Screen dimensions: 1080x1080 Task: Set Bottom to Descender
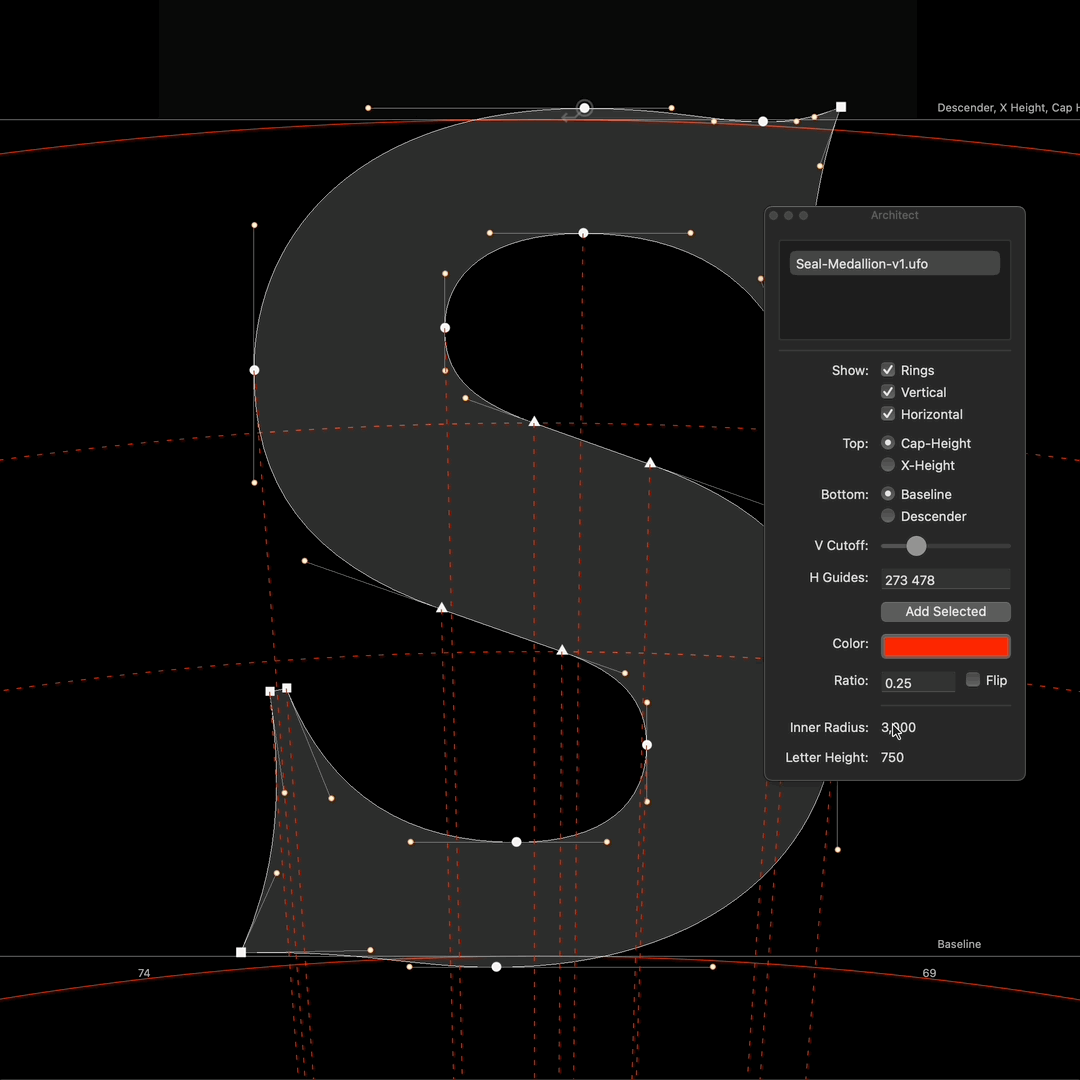888,516
